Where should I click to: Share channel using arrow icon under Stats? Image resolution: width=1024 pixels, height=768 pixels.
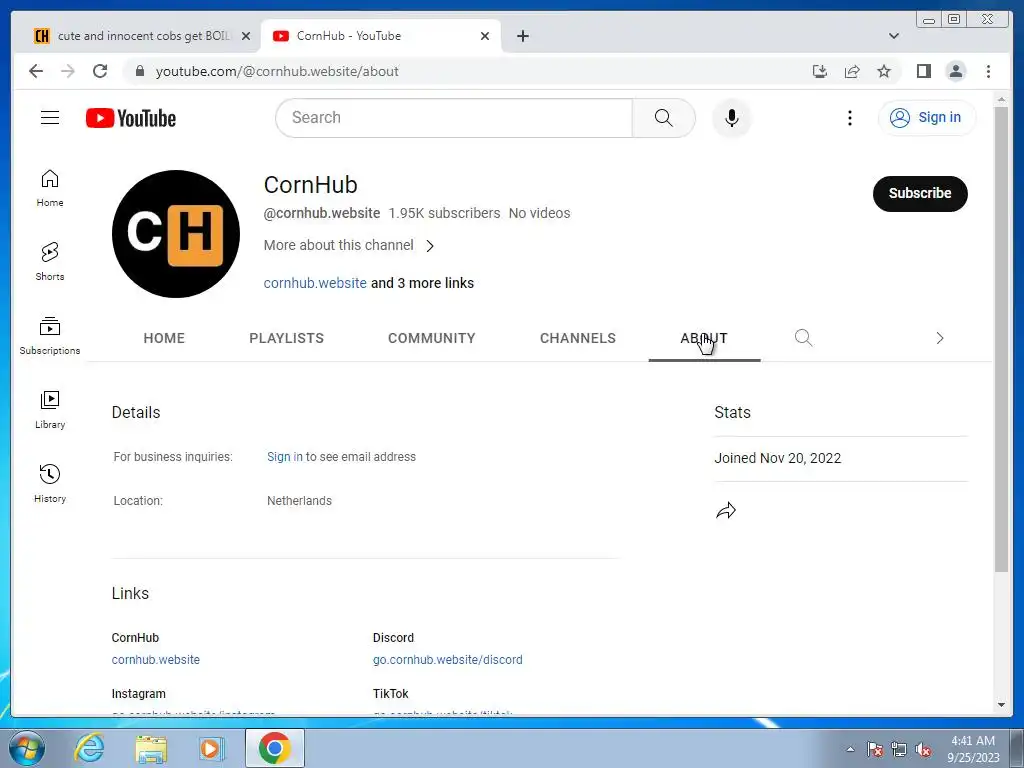pyautogui.click(x=726, y=510)
